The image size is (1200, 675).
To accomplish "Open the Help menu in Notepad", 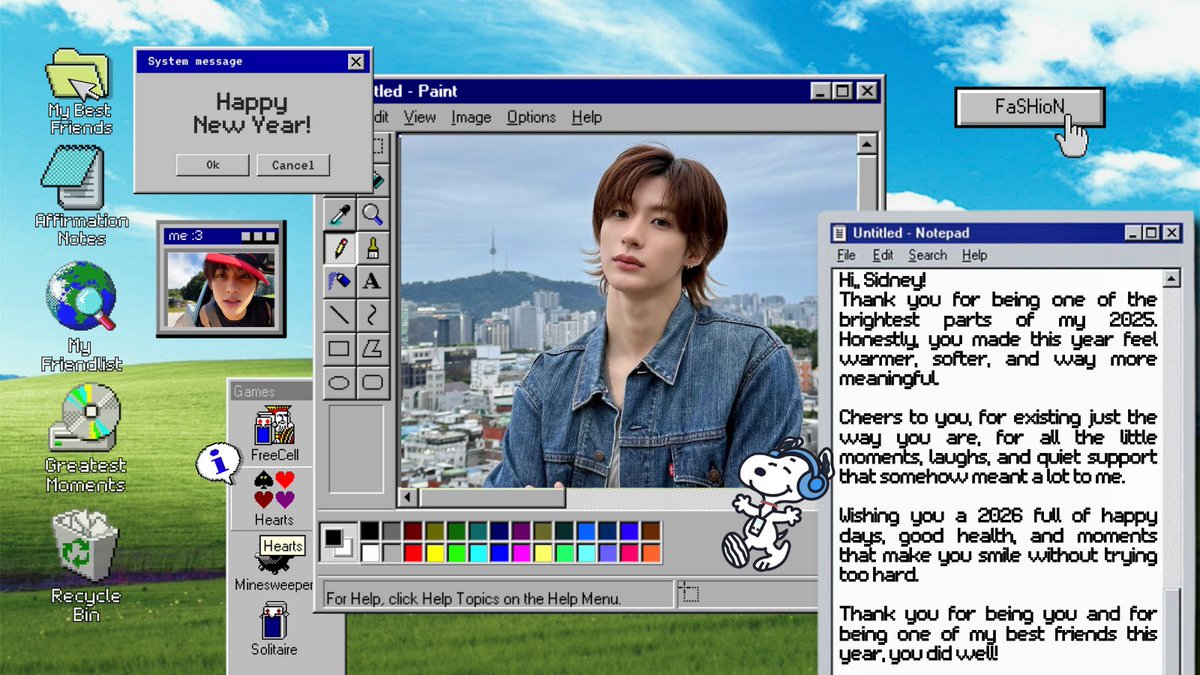I will (975, 255).
